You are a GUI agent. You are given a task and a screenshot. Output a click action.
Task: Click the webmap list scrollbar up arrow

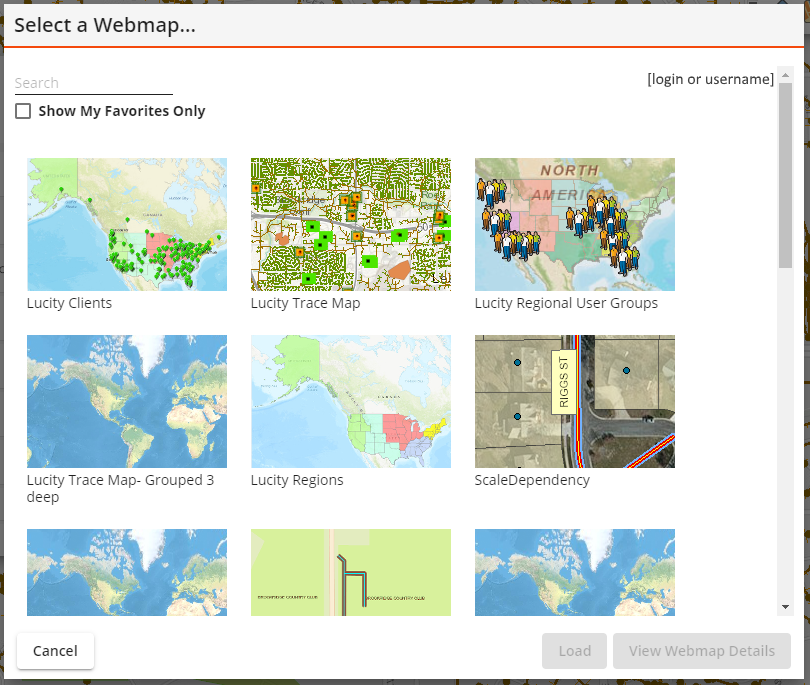[785, 75]
